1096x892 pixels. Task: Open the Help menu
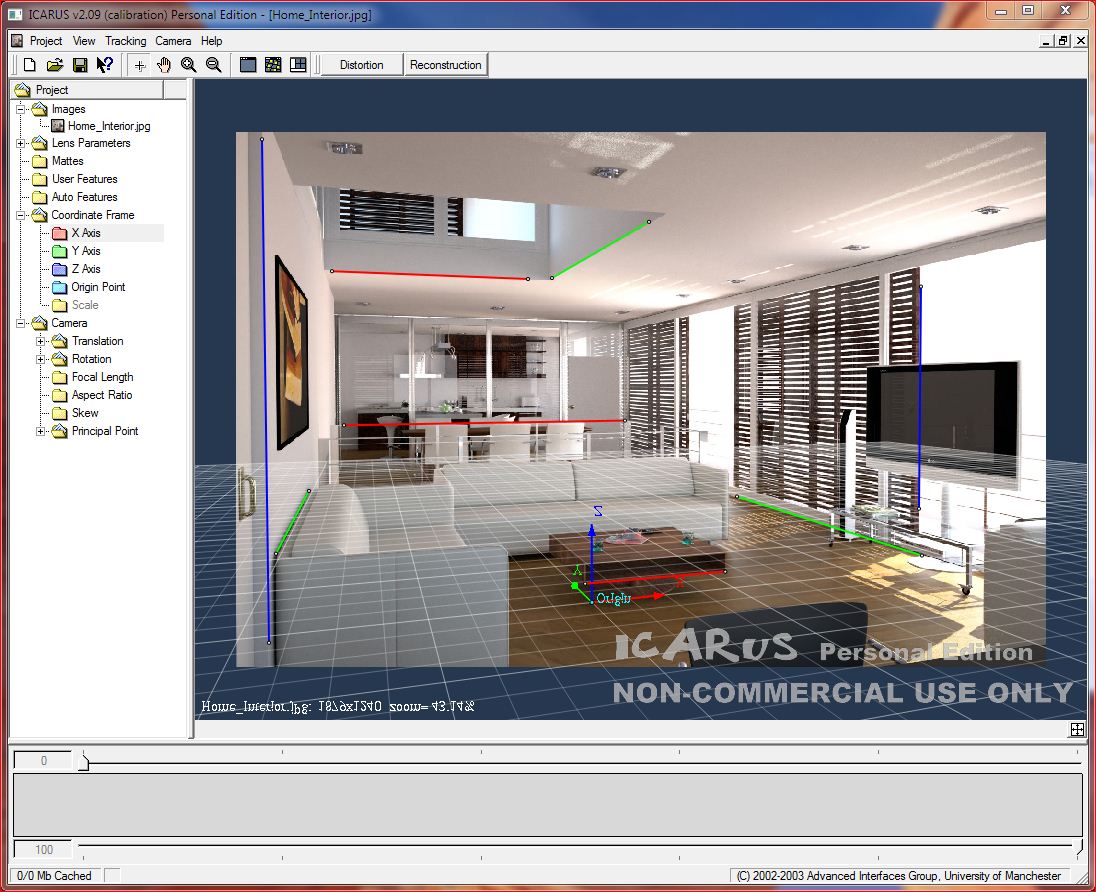(x=211, y=41)
